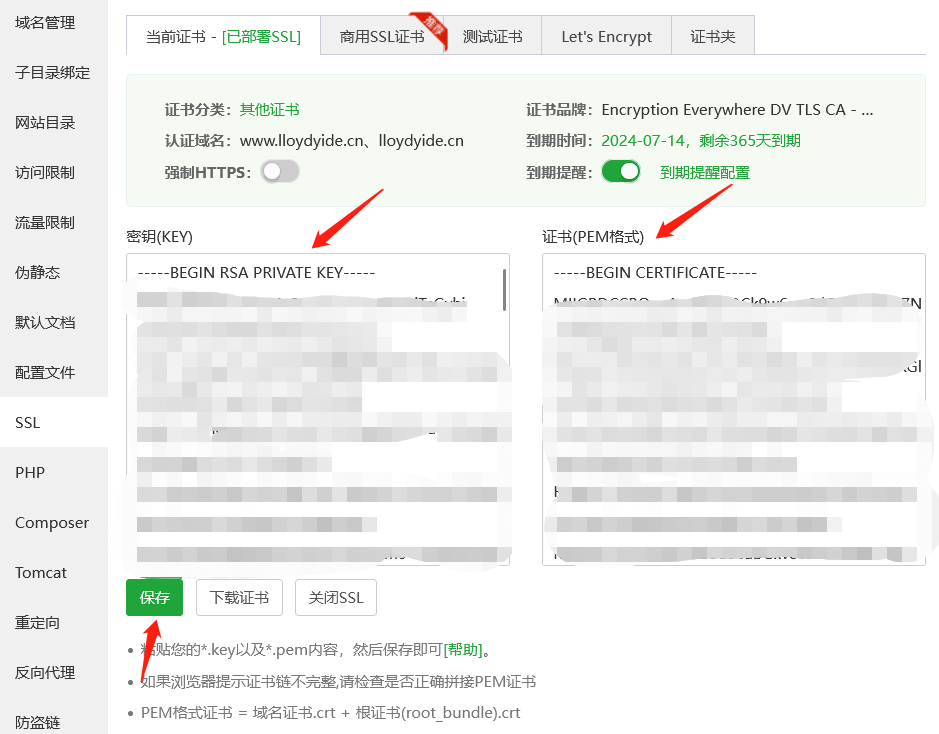Switch to the 证书夹 tab

712,37
